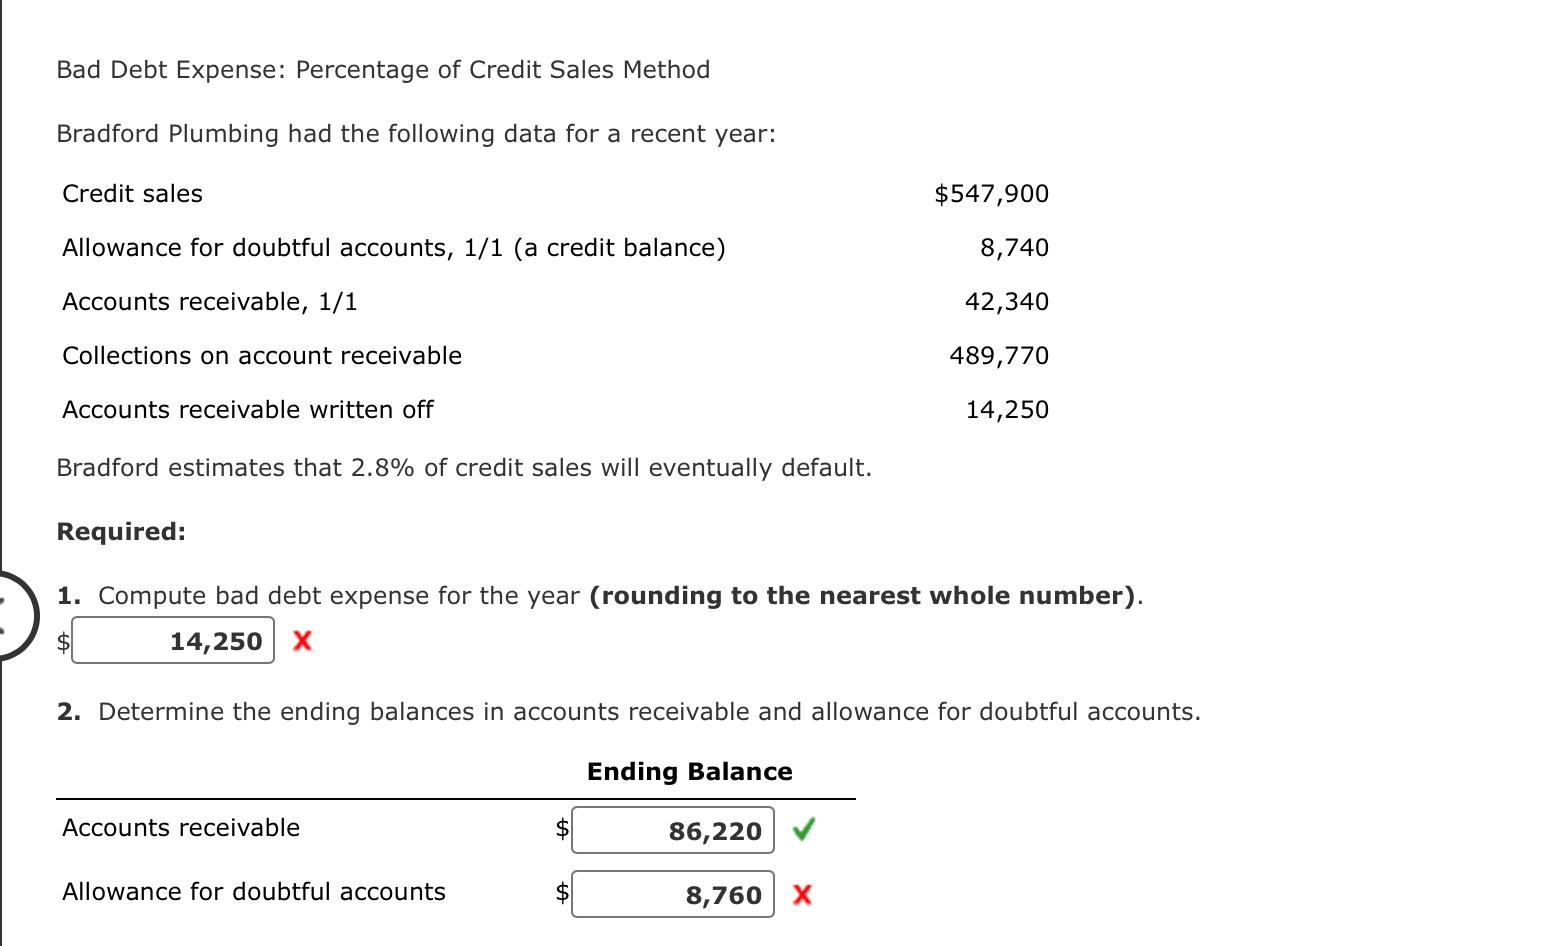Click the Accounts receivable written off value 14,250
Screen dimensions: 1566x946
(x=1007, y=409)
